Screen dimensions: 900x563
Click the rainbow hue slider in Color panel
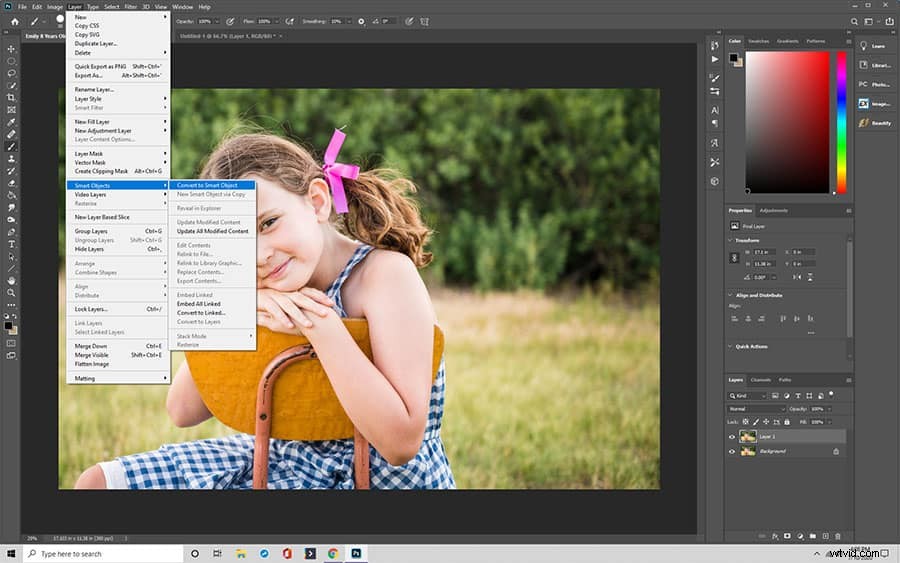pos(841,122)
